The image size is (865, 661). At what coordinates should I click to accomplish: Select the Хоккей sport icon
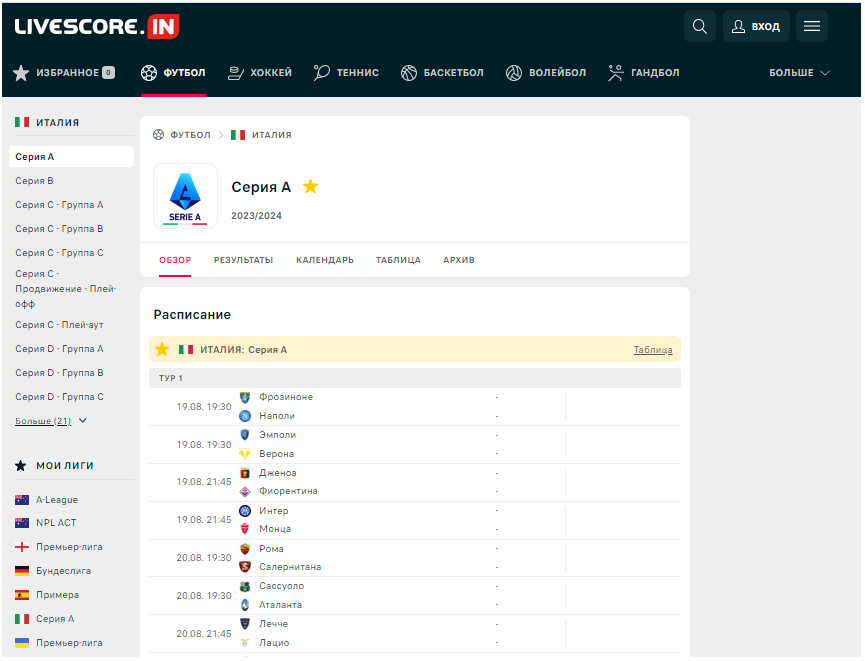(236, 73)
